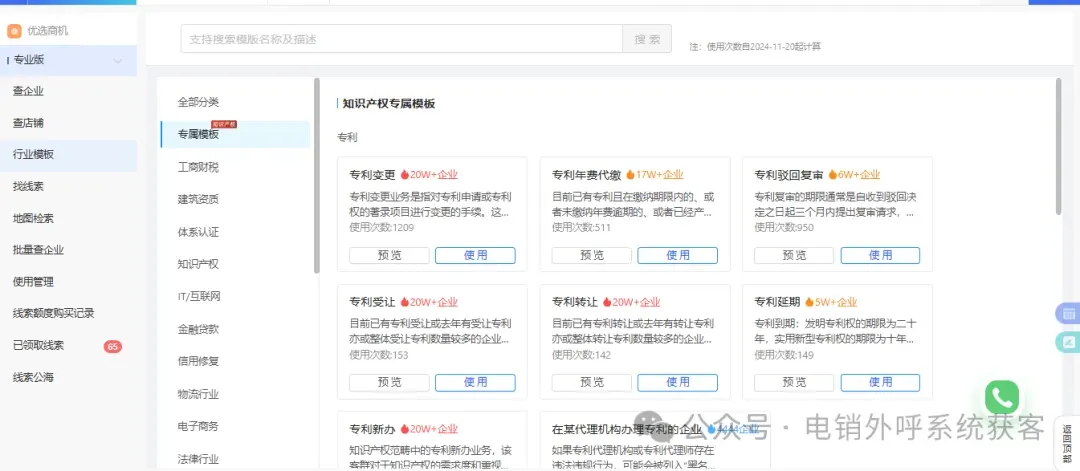1080x471 pixels.
Task: Preview the 专利受让 template
Action: tap(389, 383)
